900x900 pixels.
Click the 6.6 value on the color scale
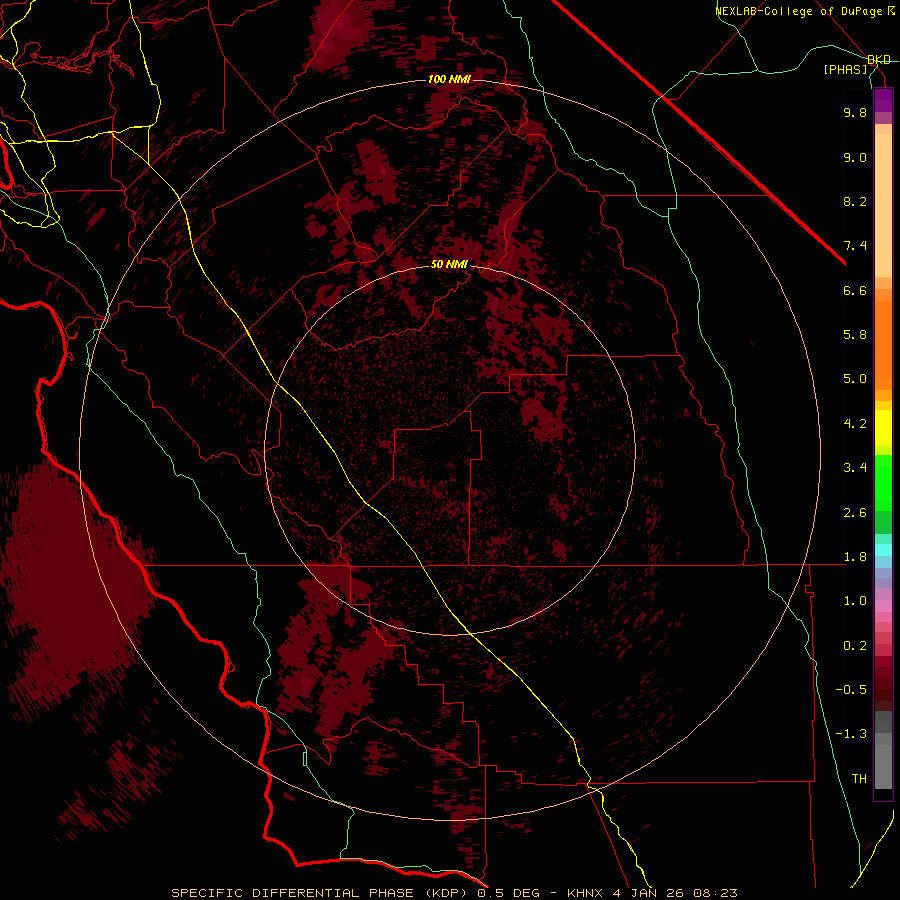pos(855,290)
